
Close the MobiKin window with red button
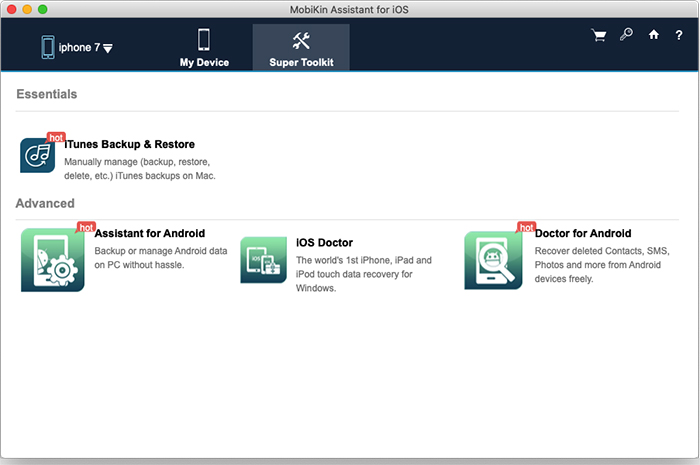(12, 9)
